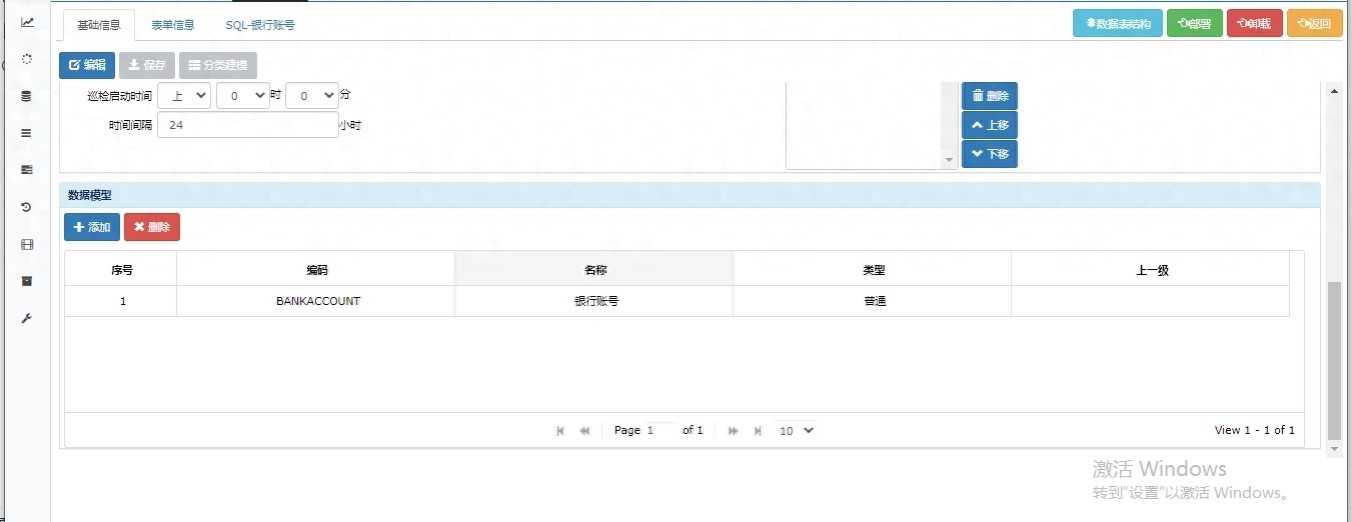
Task: Click the greyed 保存 save button
Action: click(147, 65)
